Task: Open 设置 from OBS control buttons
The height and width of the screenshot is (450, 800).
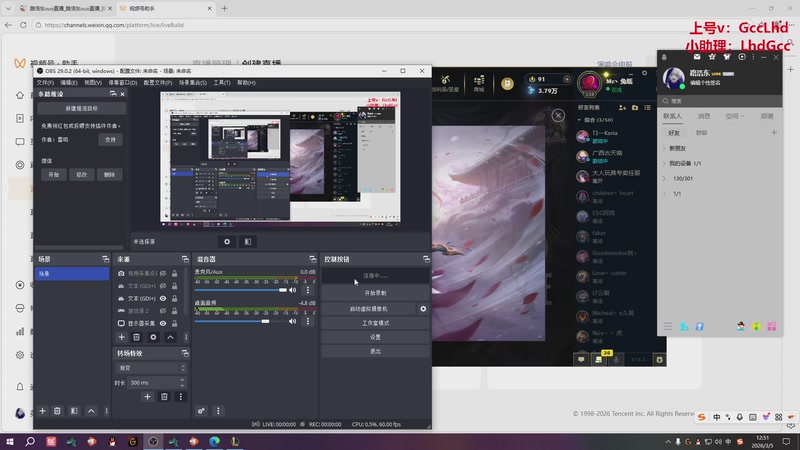Action: [x=375, y=337]
